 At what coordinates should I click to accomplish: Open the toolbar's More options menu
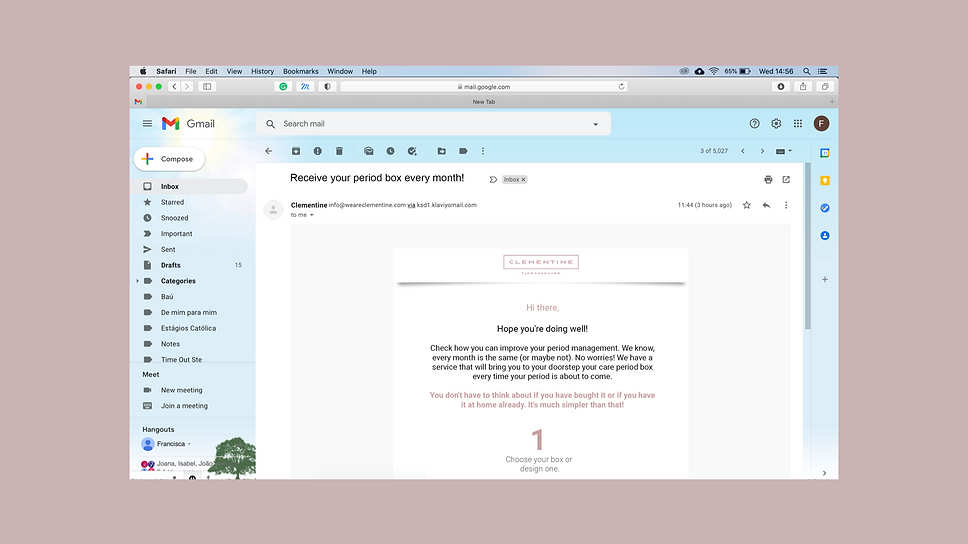tap(483, 151)
